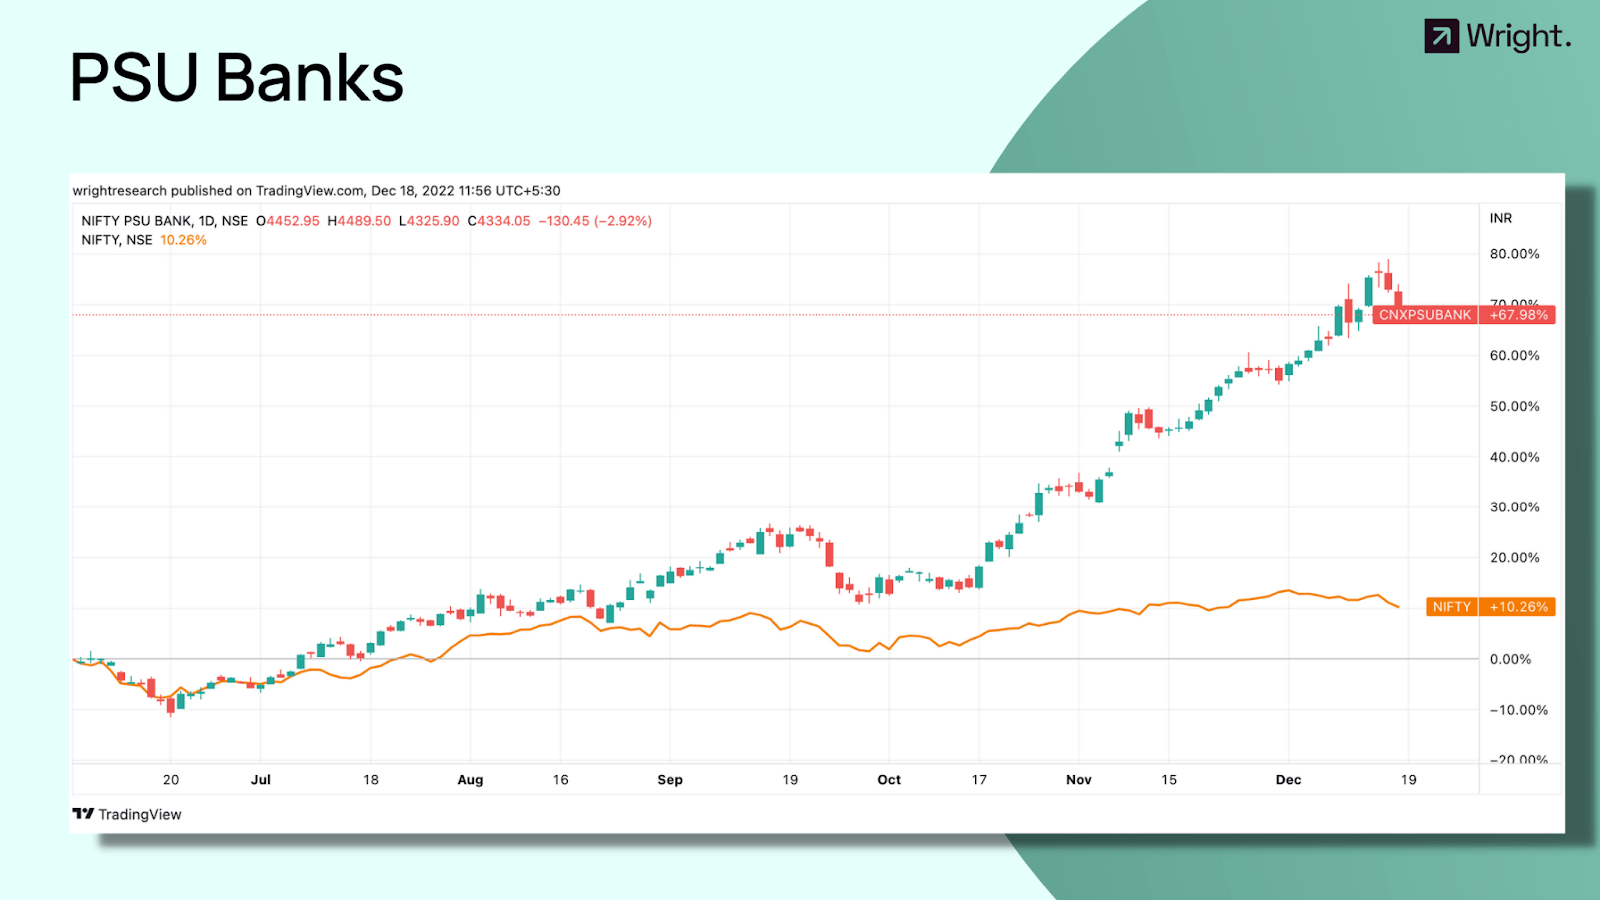Viewport: 1600px width, 900px height.
Task: Select the +67.98% value tag
Action: coord(1518,315)
